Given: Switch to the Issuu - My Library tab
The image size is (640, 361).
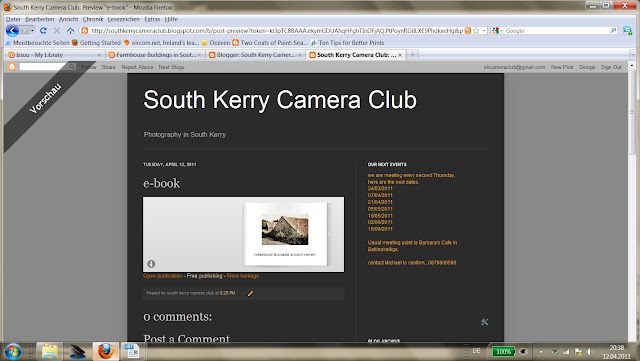Looking at the screenshot, I should coord(54,55).
